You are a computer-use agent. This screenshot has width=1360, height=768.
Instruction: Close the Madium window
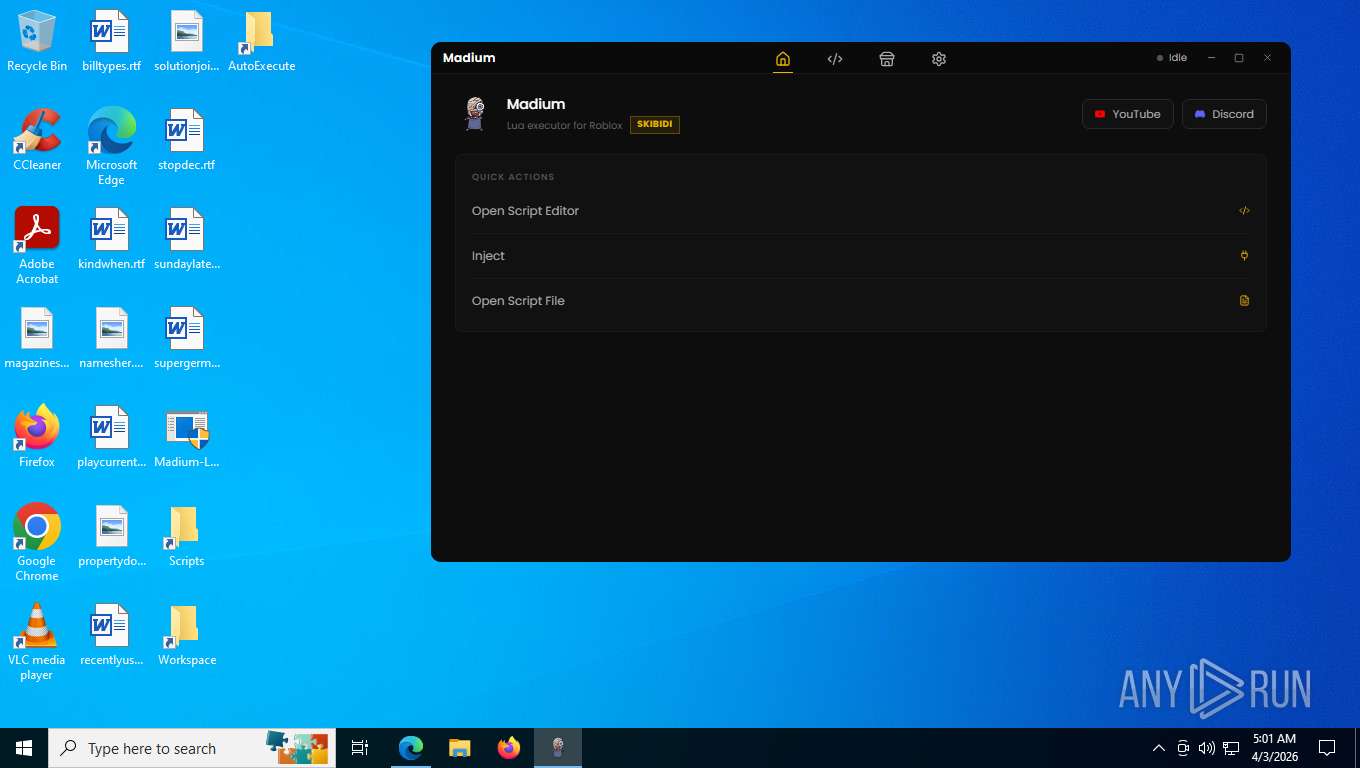1267,58
